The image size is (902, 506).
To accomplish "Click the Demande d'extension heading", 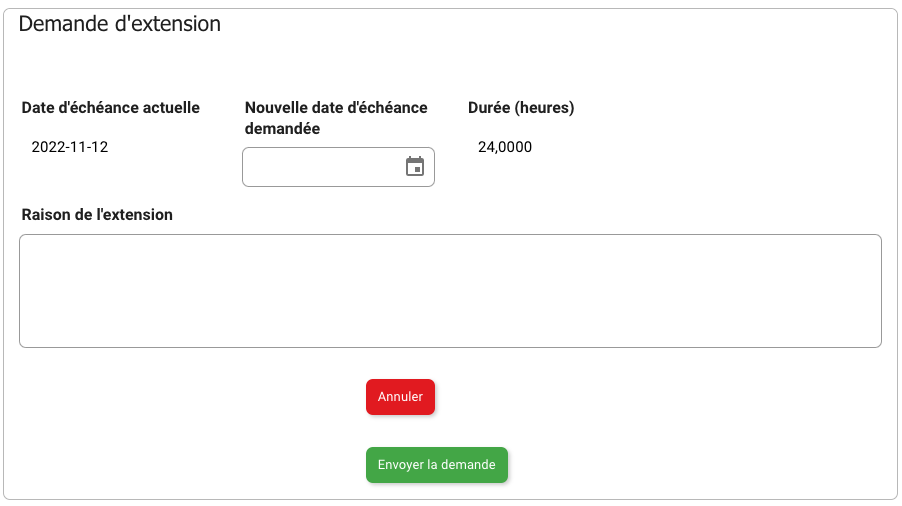I will (120, 24).
